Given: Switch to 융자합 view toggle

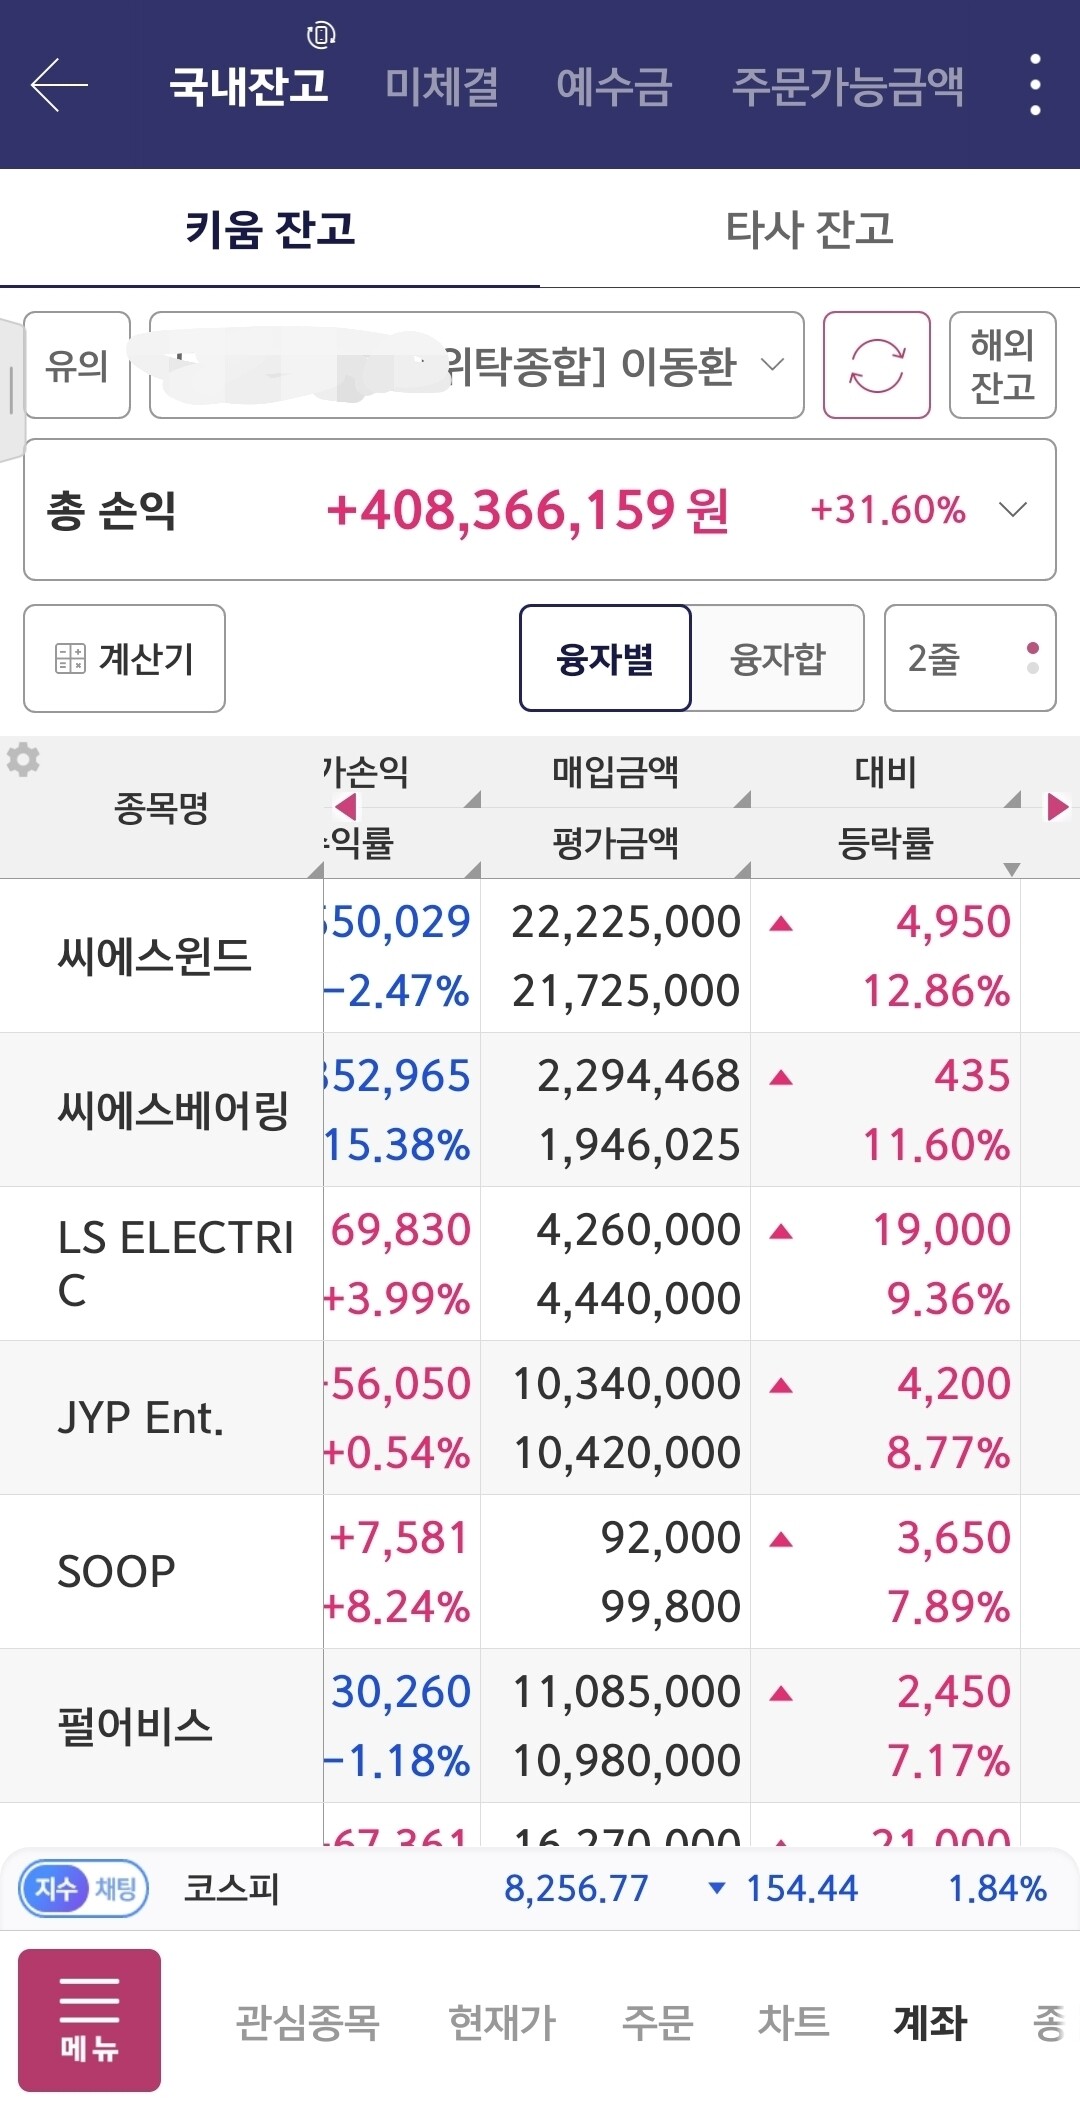Looking at the screenshot, I should coord(778,658).
